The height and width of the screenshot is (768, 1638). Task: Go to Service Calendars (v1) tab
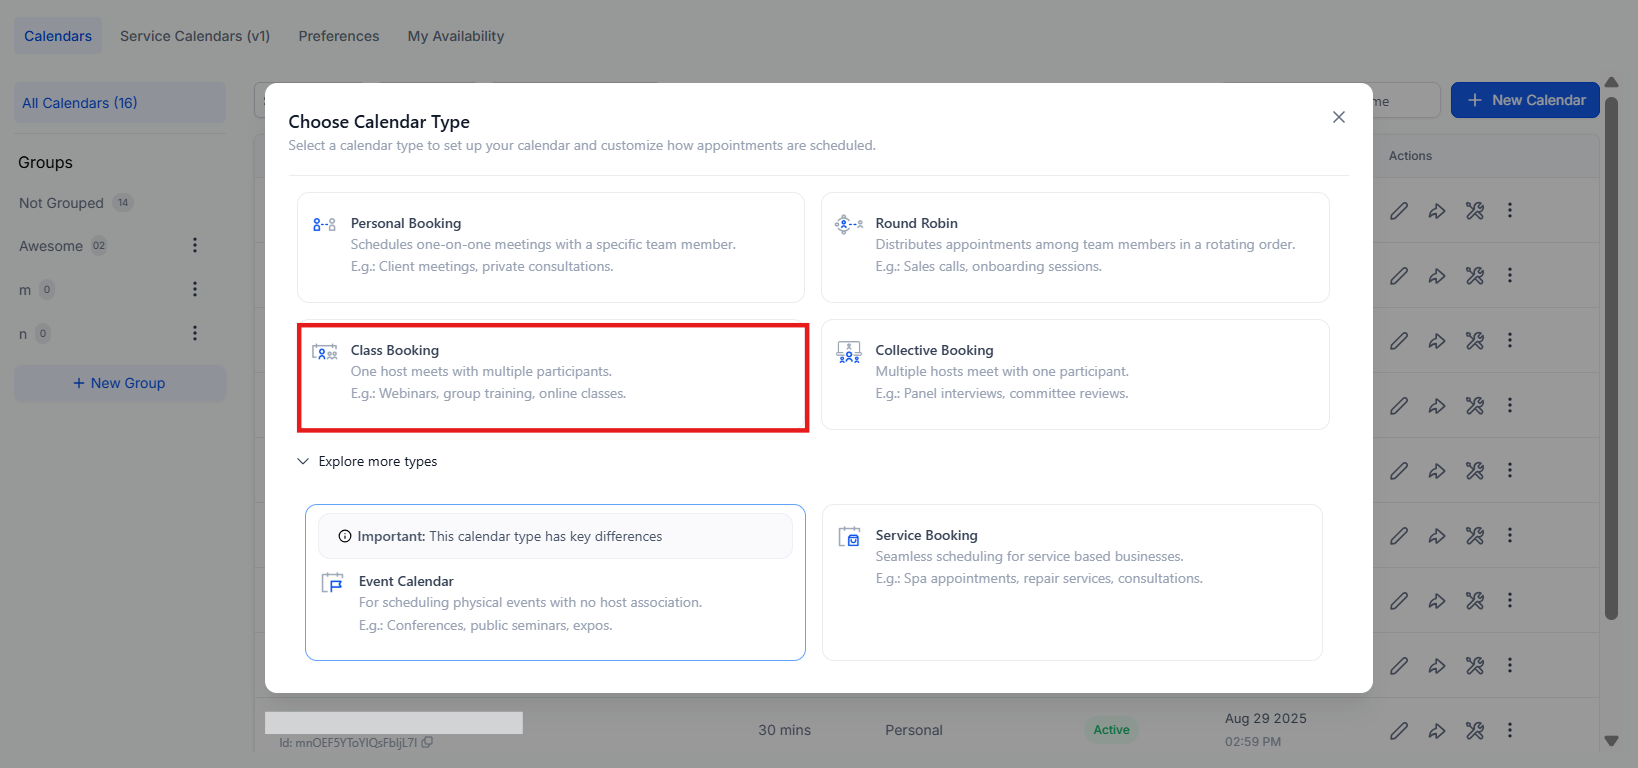(195, 36)
